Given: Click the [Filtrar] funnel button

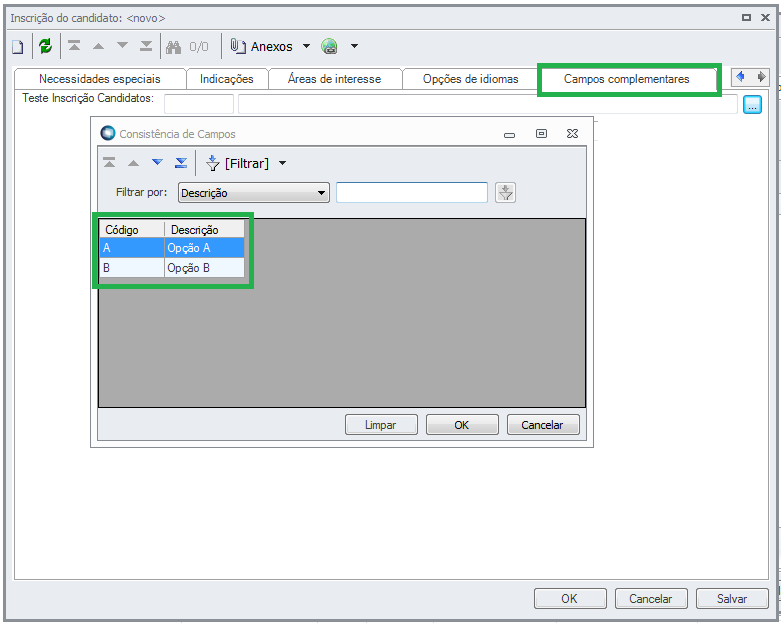Looking at the screenshot, I should click(x=237, y=163).
